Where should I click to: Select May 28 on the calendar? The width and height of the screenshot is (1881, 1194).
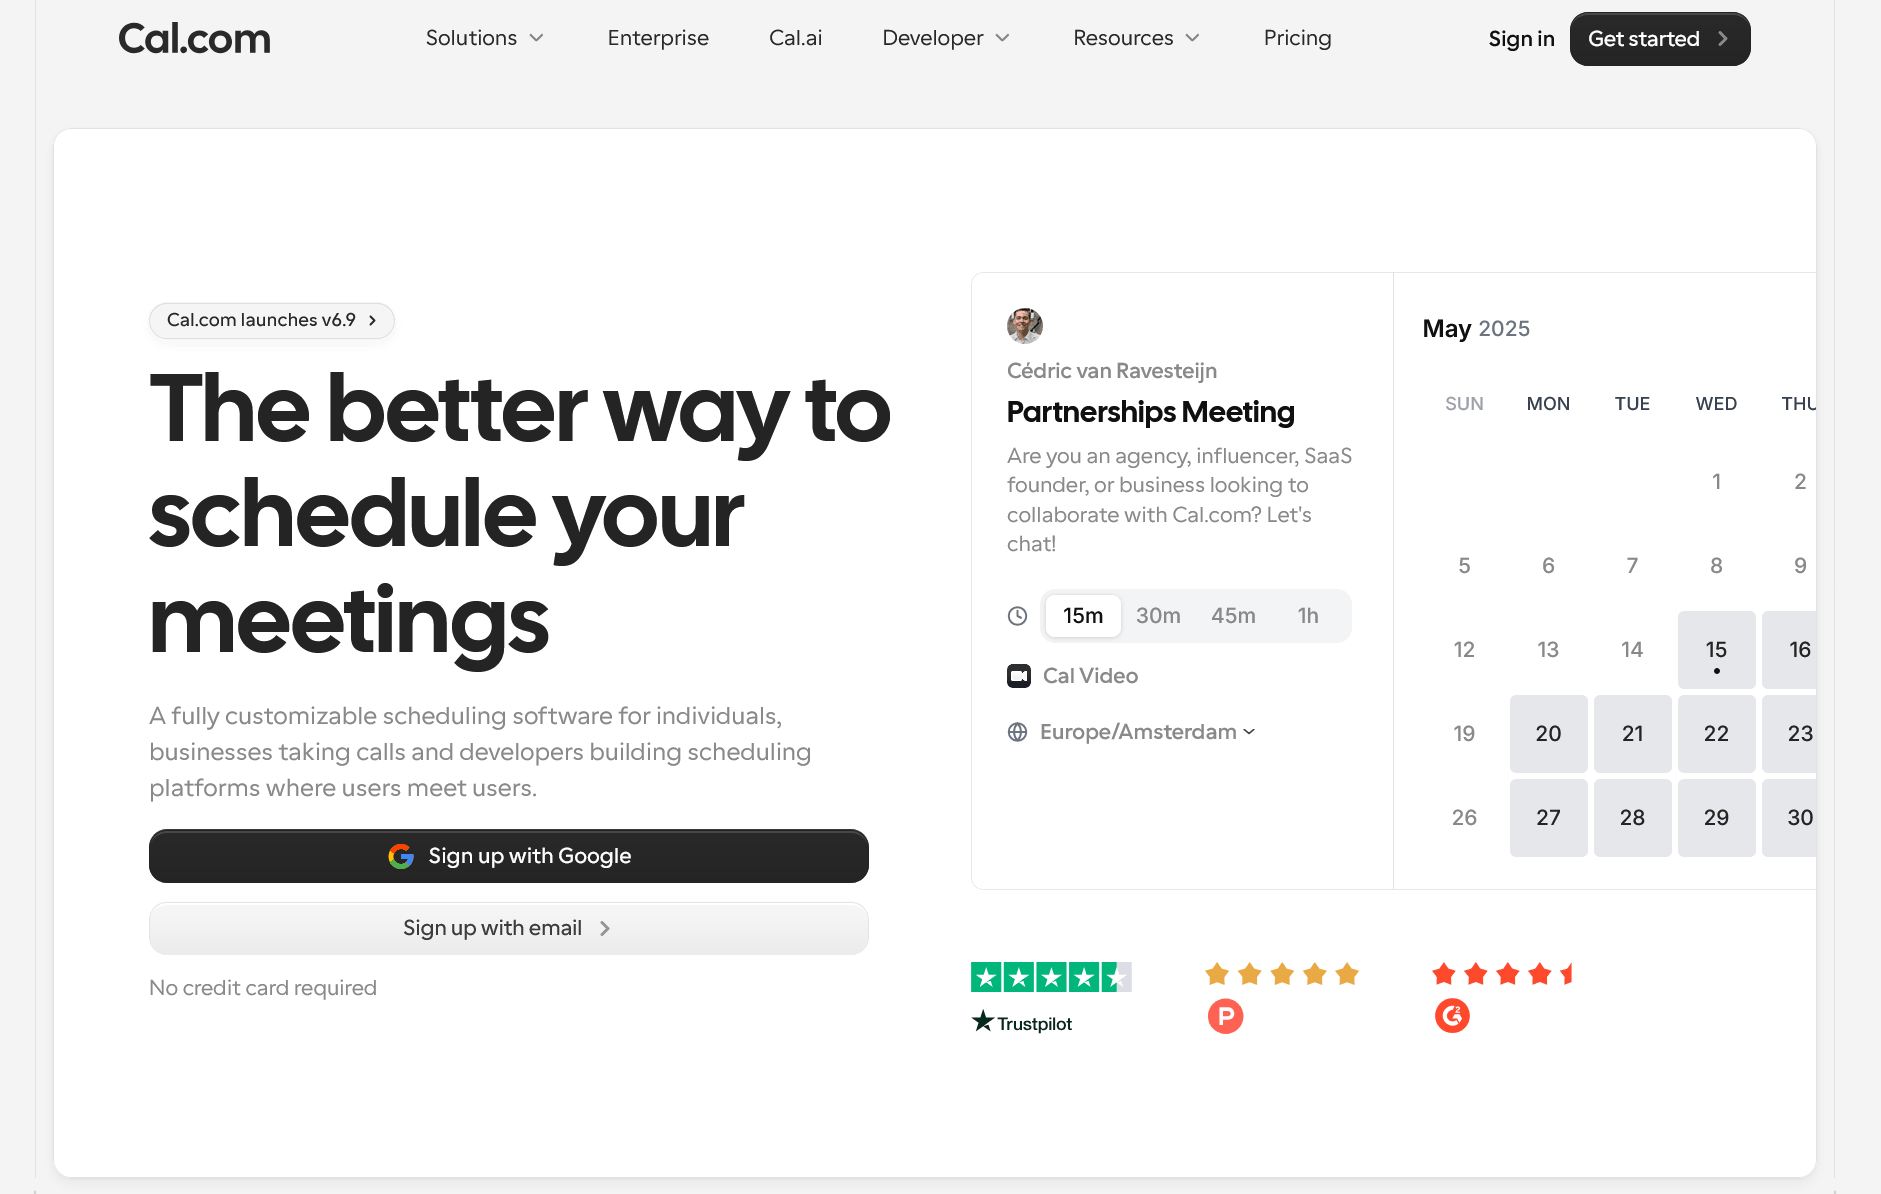click(x=1632, y=818)
